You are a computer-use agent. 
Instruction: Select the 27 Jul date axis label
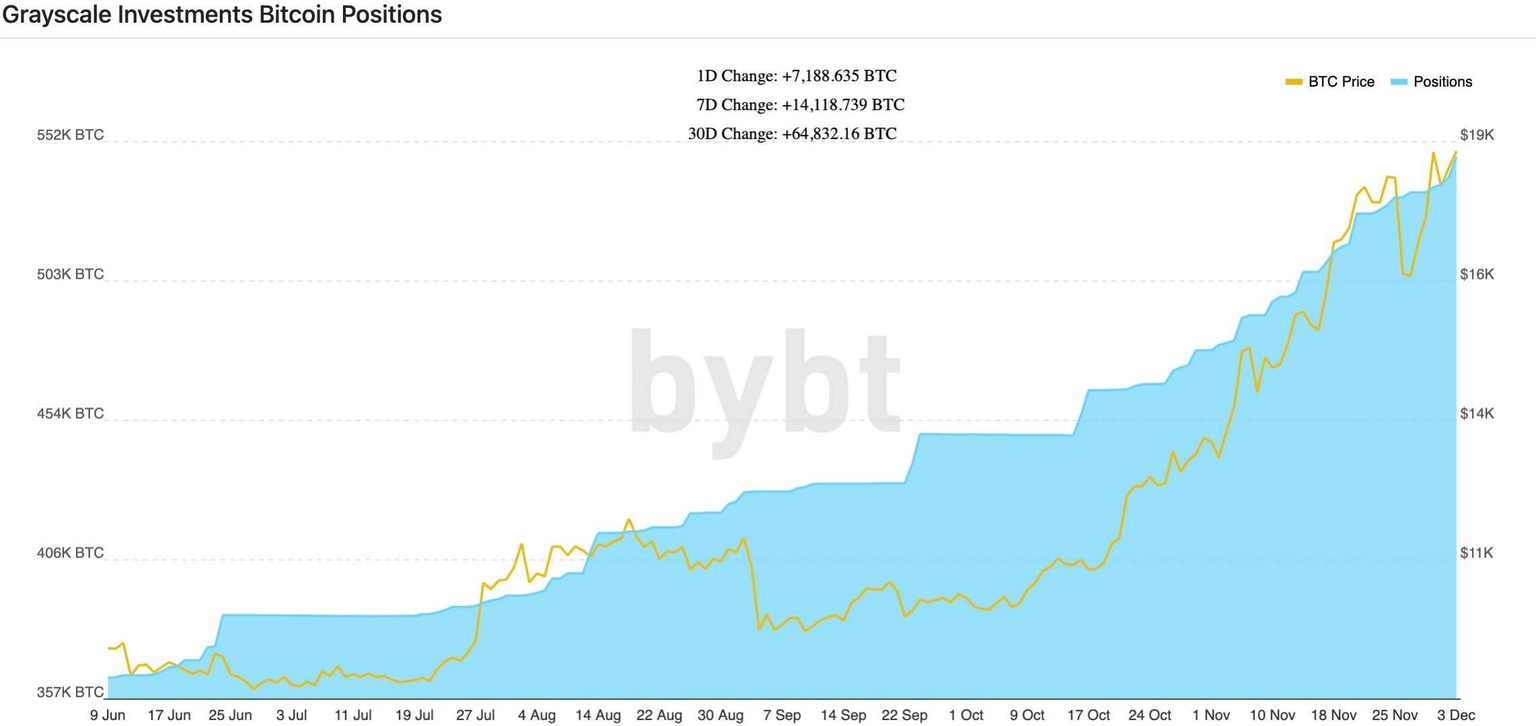pos(476,715)
